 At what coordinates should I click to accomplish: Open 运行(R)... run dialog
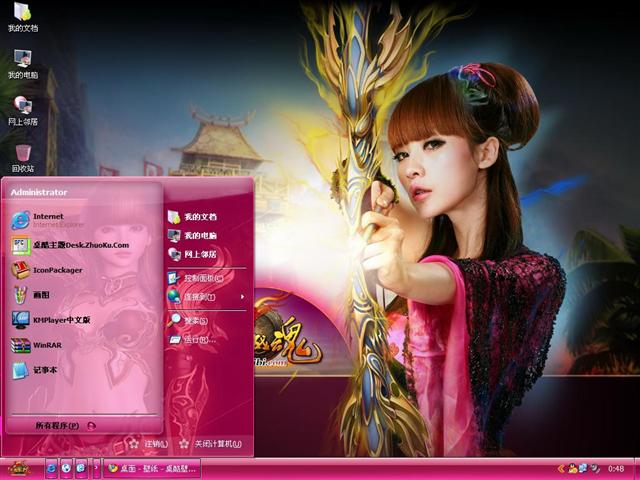point(191,339)
